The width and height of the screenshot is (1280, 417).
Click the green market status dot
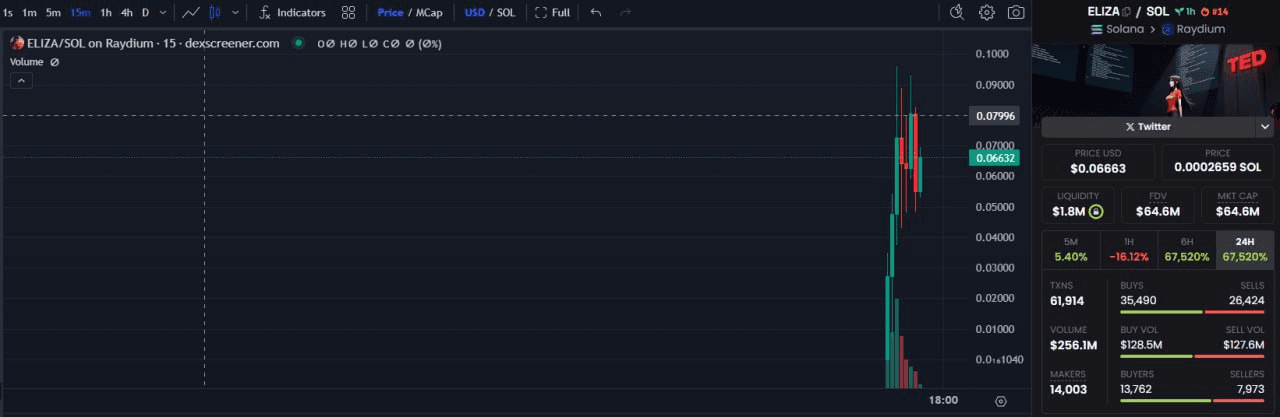(x=299, y=43)
